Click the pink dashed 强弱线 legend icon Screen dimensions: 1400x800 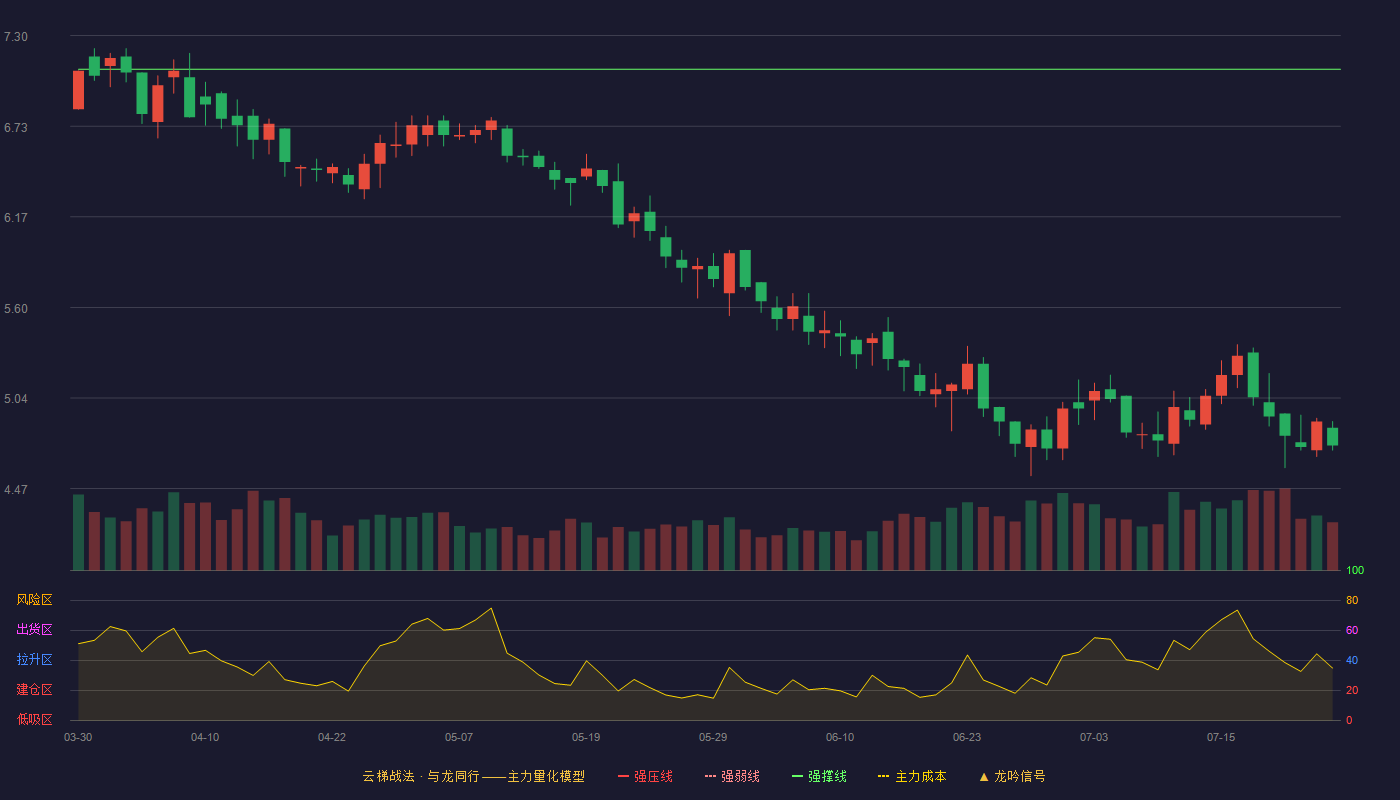coord(710,776)
